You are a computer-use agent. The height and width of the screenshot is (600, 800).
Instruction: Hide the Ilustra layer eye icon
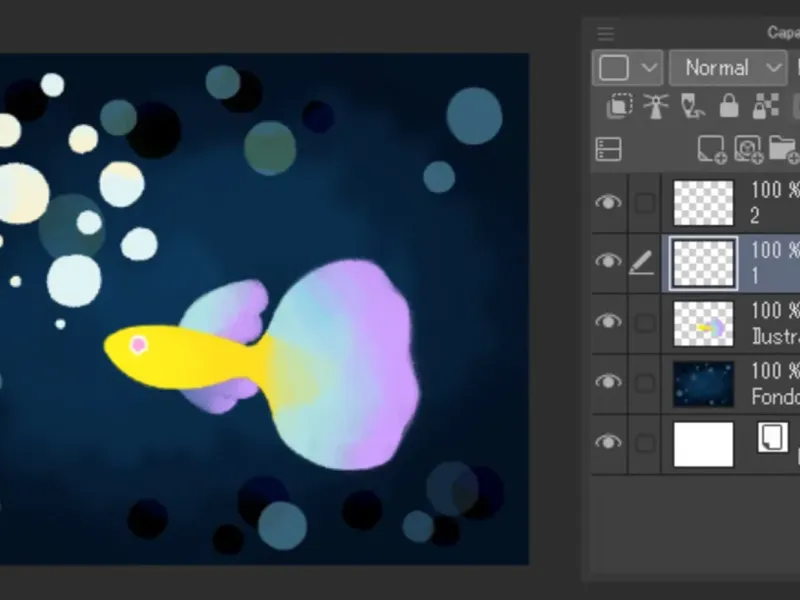608,321
